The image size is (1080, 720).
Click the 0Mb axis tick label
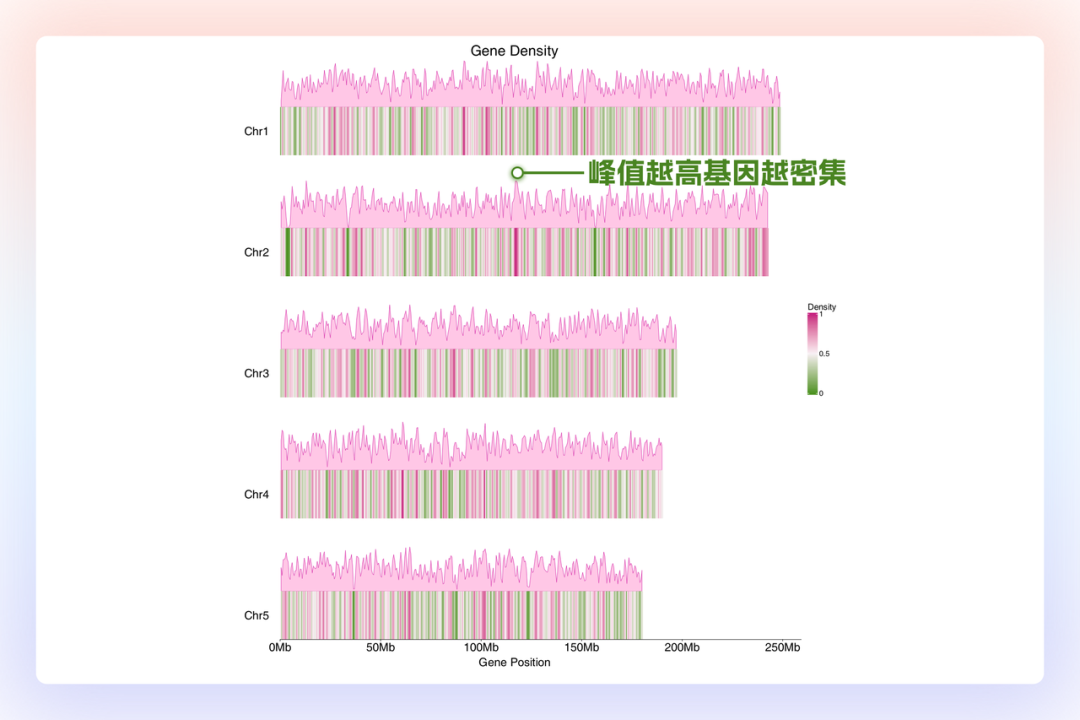[280, 648]
